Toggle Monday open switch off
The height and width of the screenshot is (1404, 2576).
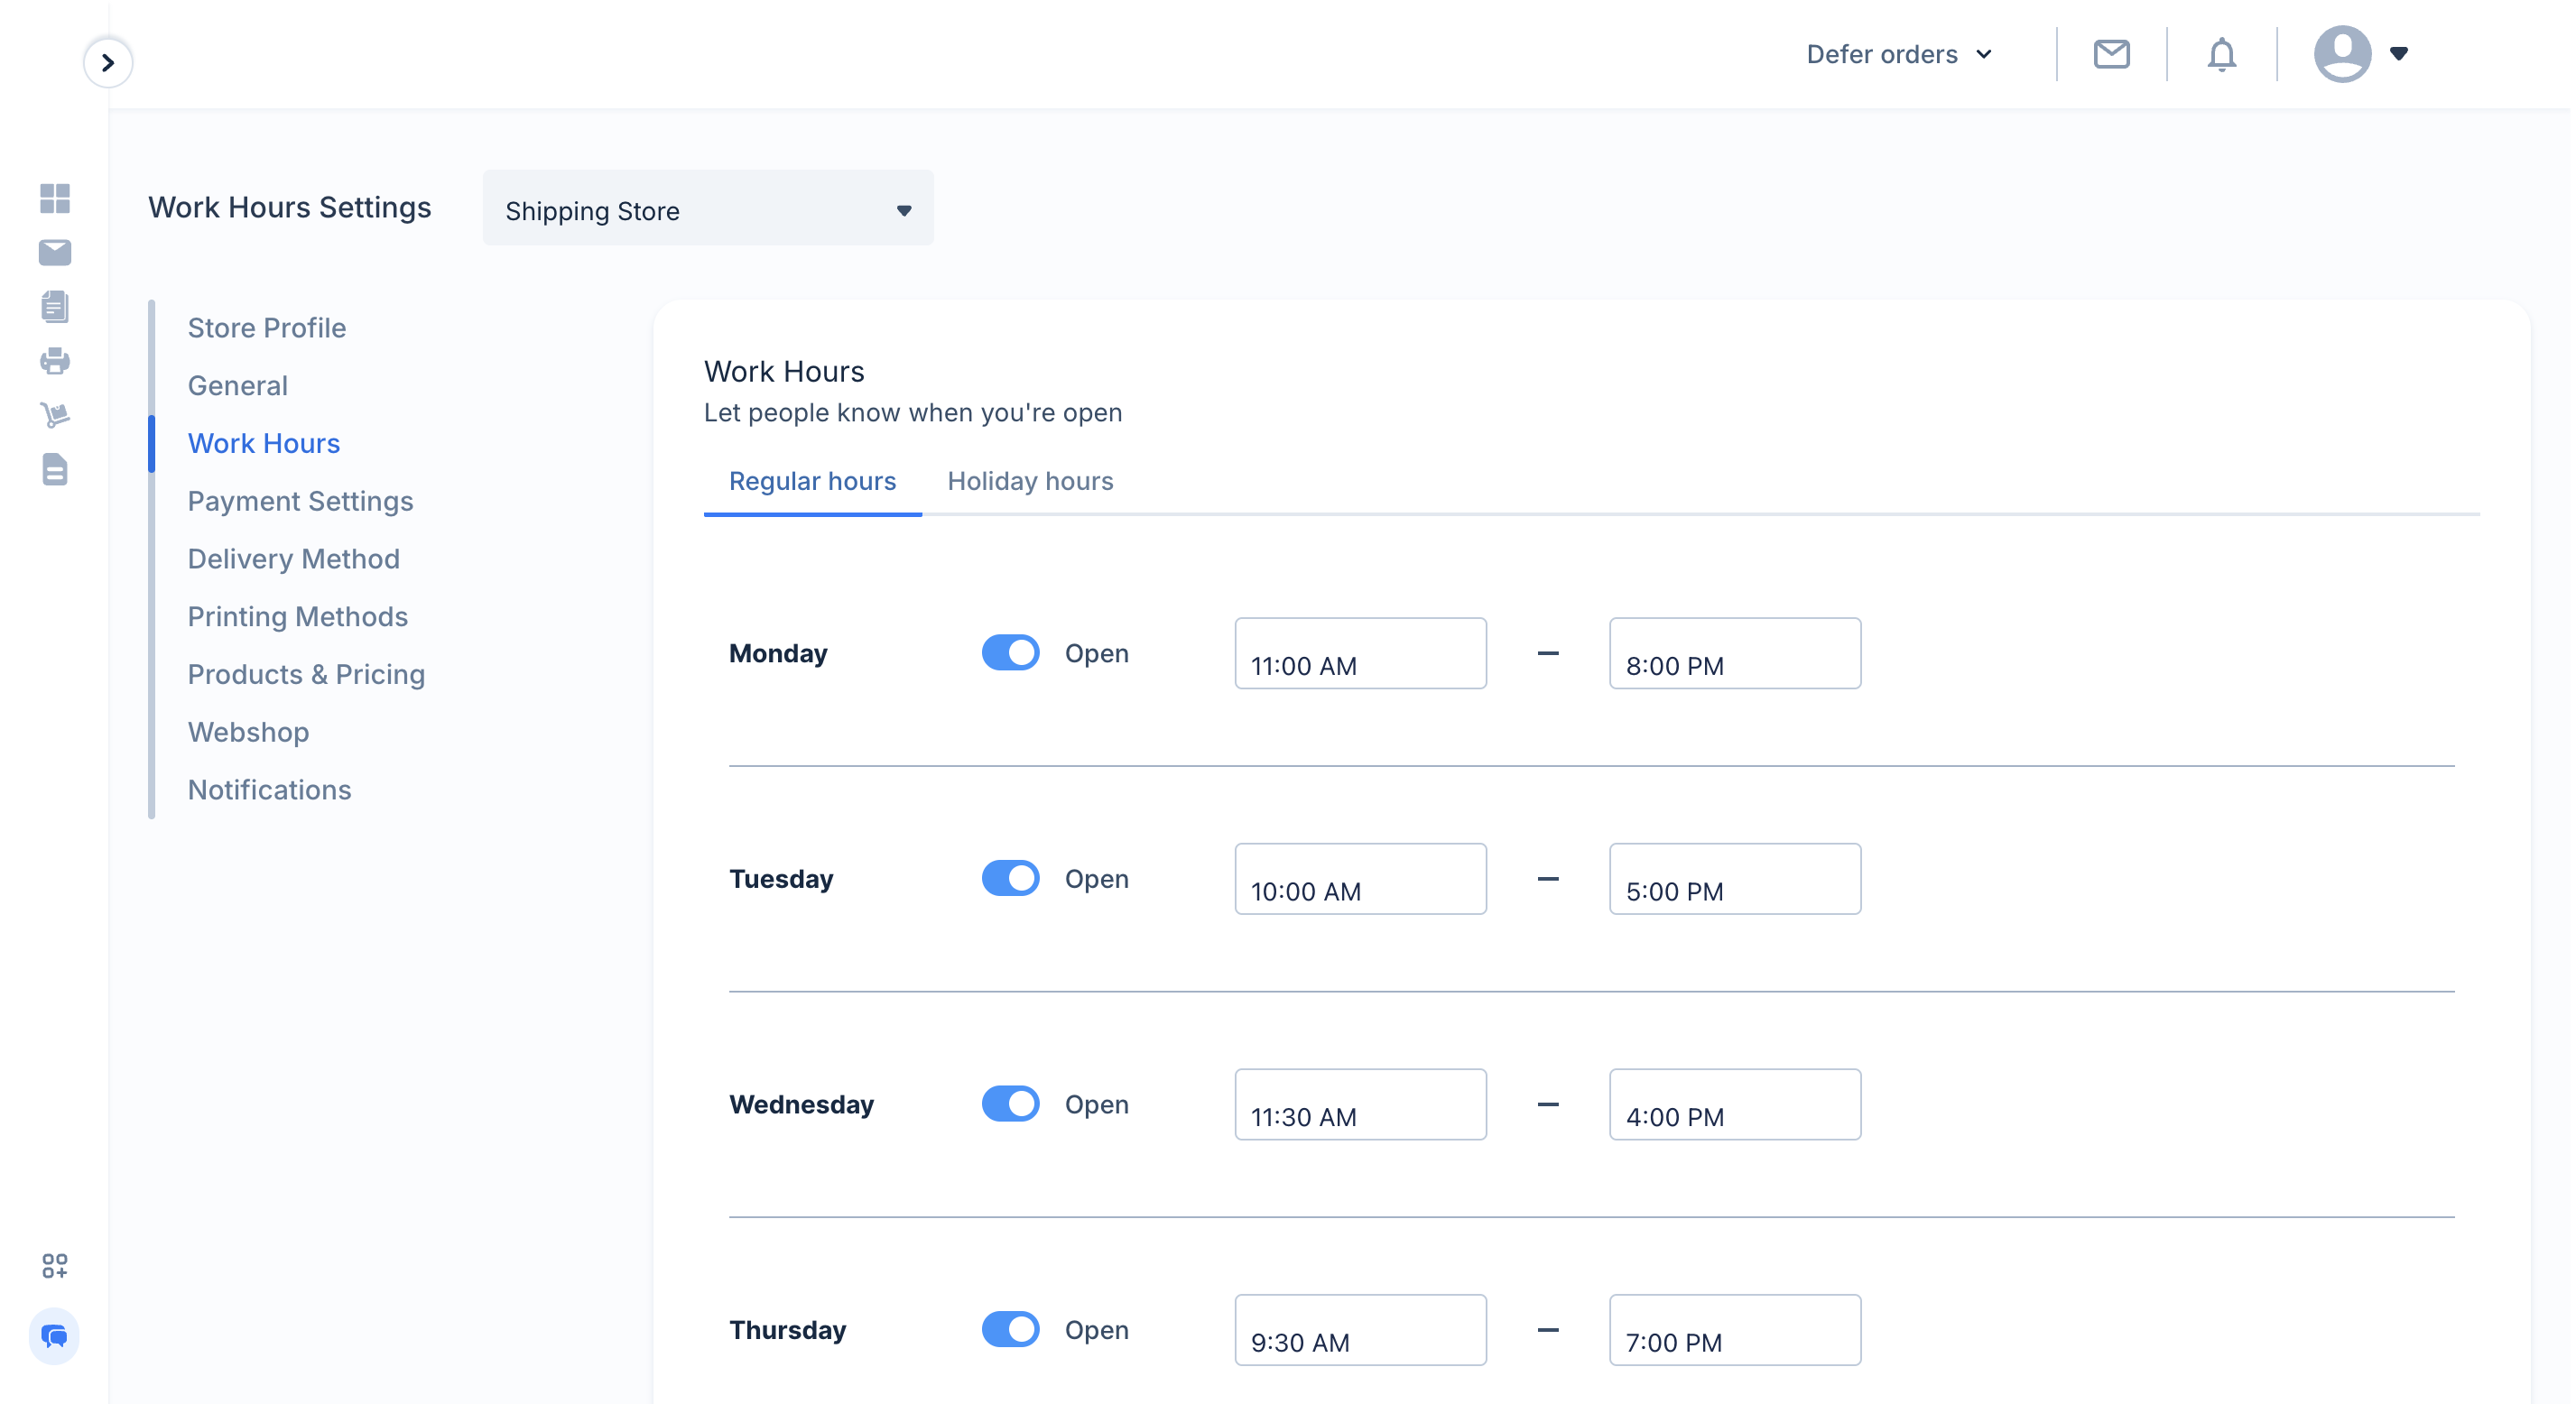pyautogui.click(x=1010, y=653)
